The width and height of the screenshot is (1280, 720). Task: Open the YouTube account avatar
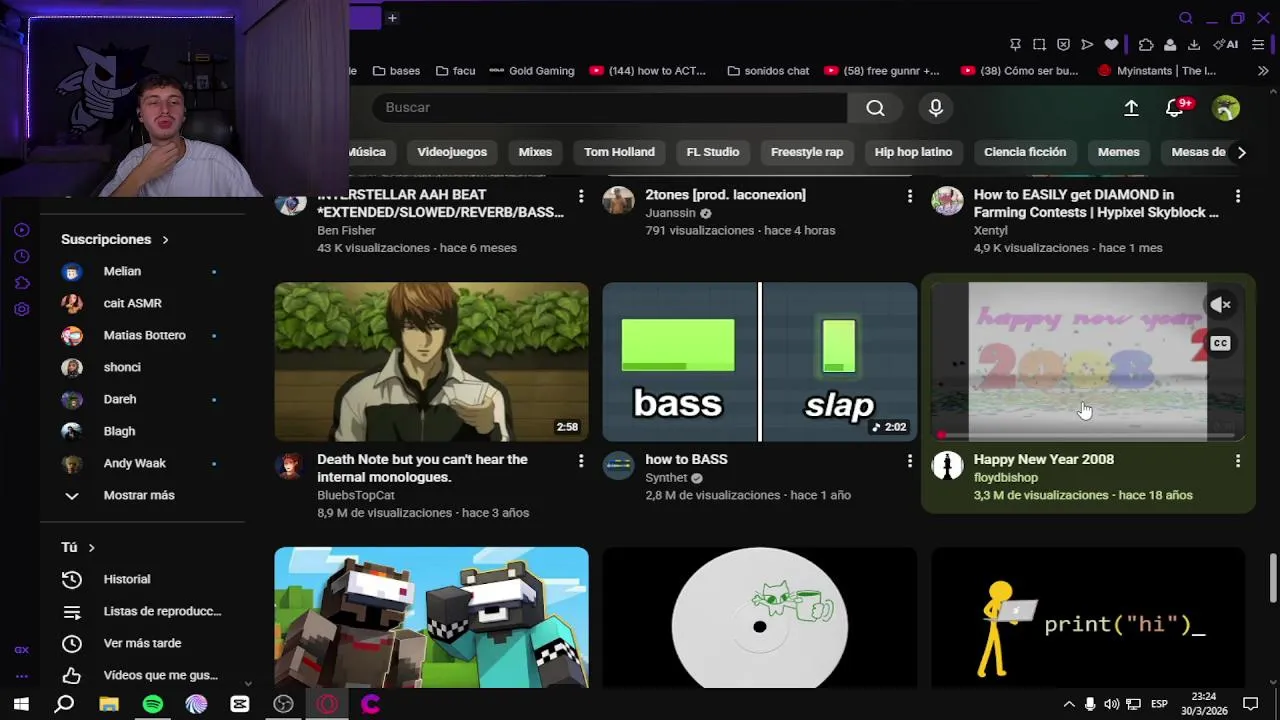click(x=1226, y=108)
